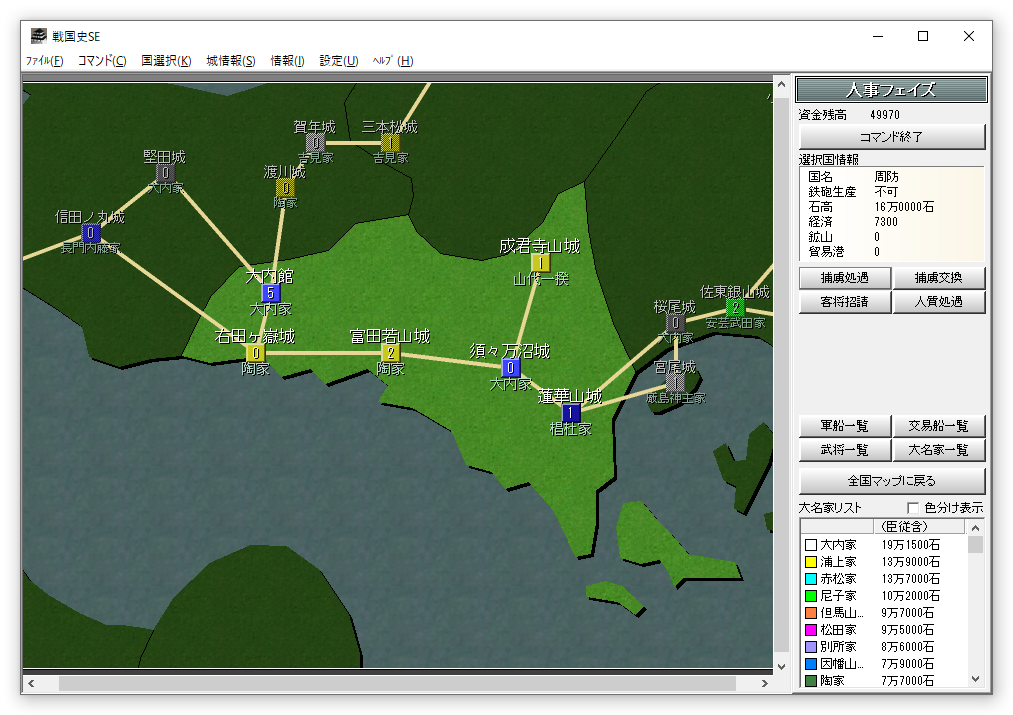Click the 信田ノ丸城 castle icon

[91, 233]
